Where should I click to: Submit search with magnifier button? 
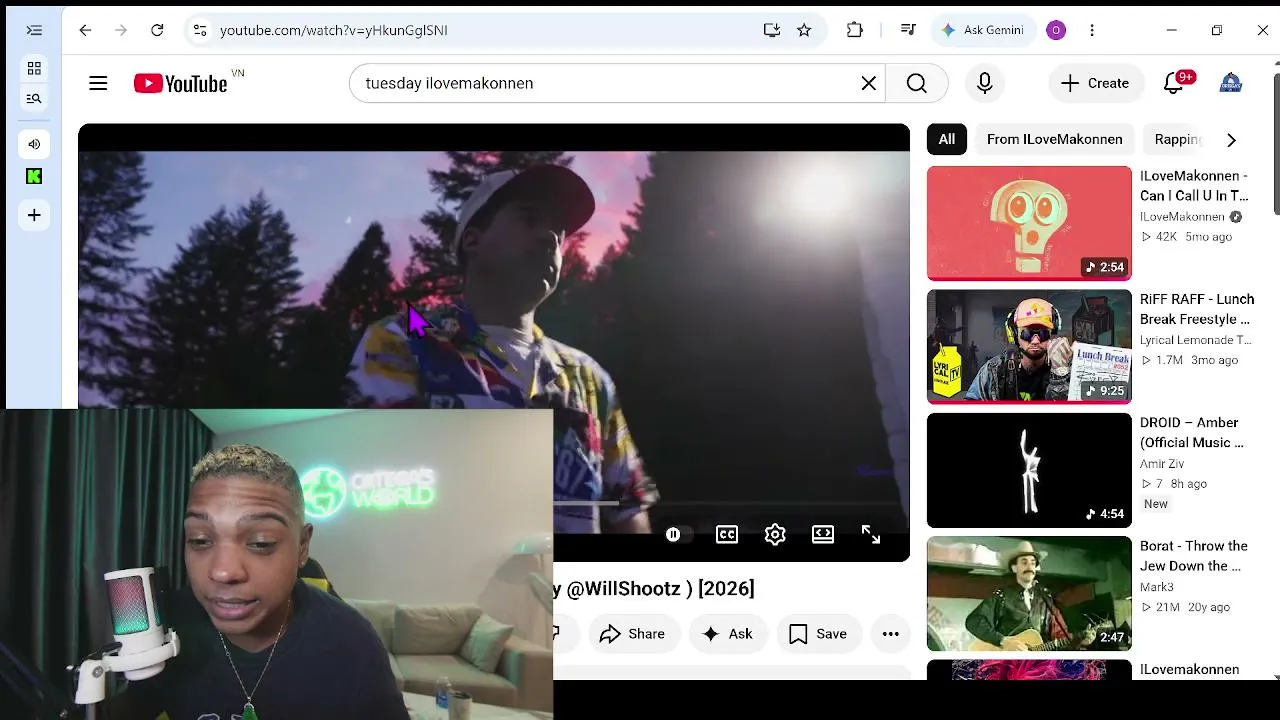tap(917, 83)
